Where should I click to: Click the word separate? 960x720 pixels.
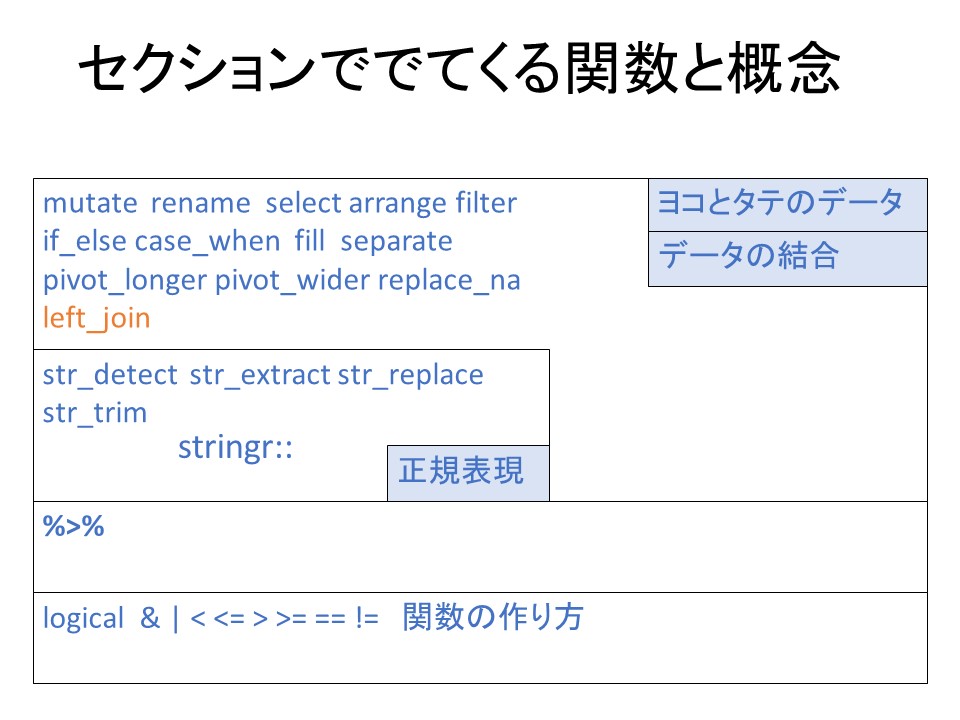click(397, 242)
